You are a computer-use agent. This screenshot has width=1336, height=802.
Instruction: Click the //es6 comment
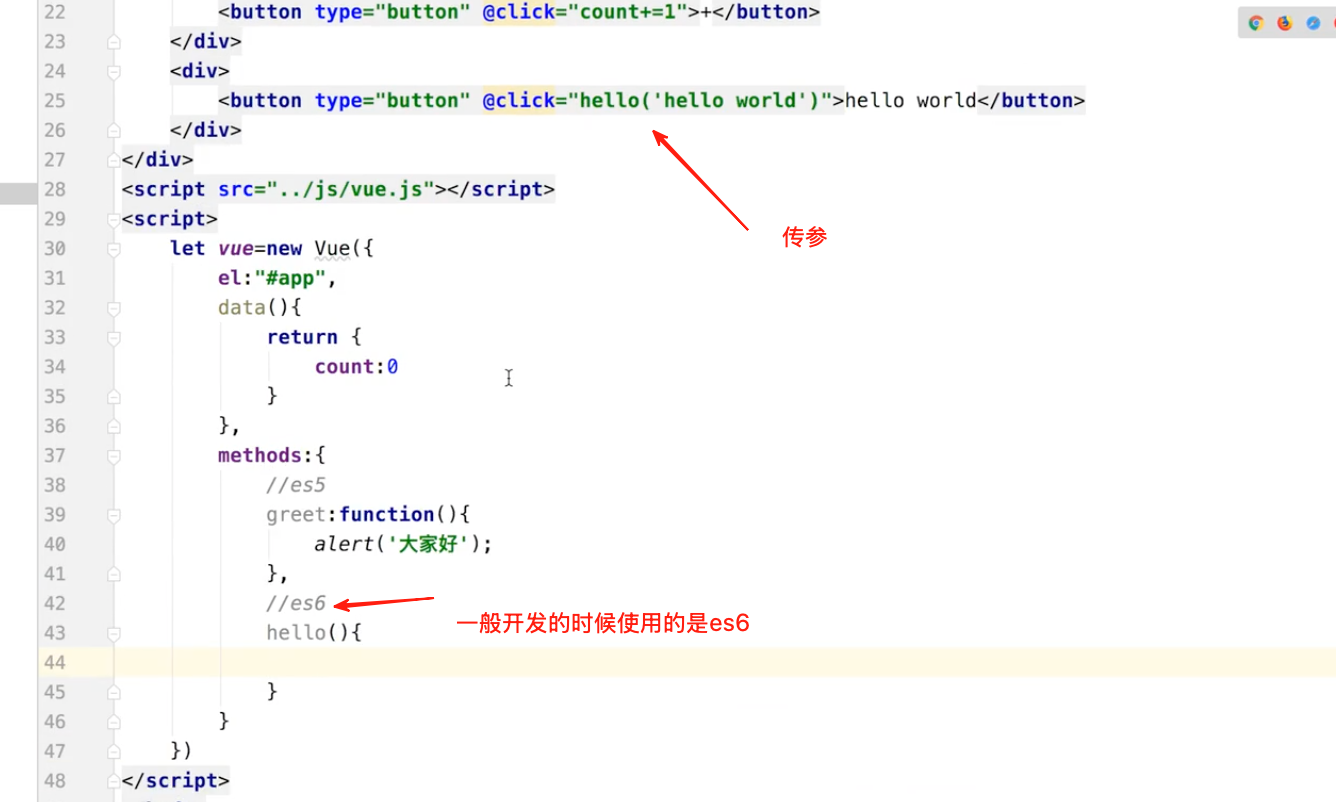pos(296,603)
